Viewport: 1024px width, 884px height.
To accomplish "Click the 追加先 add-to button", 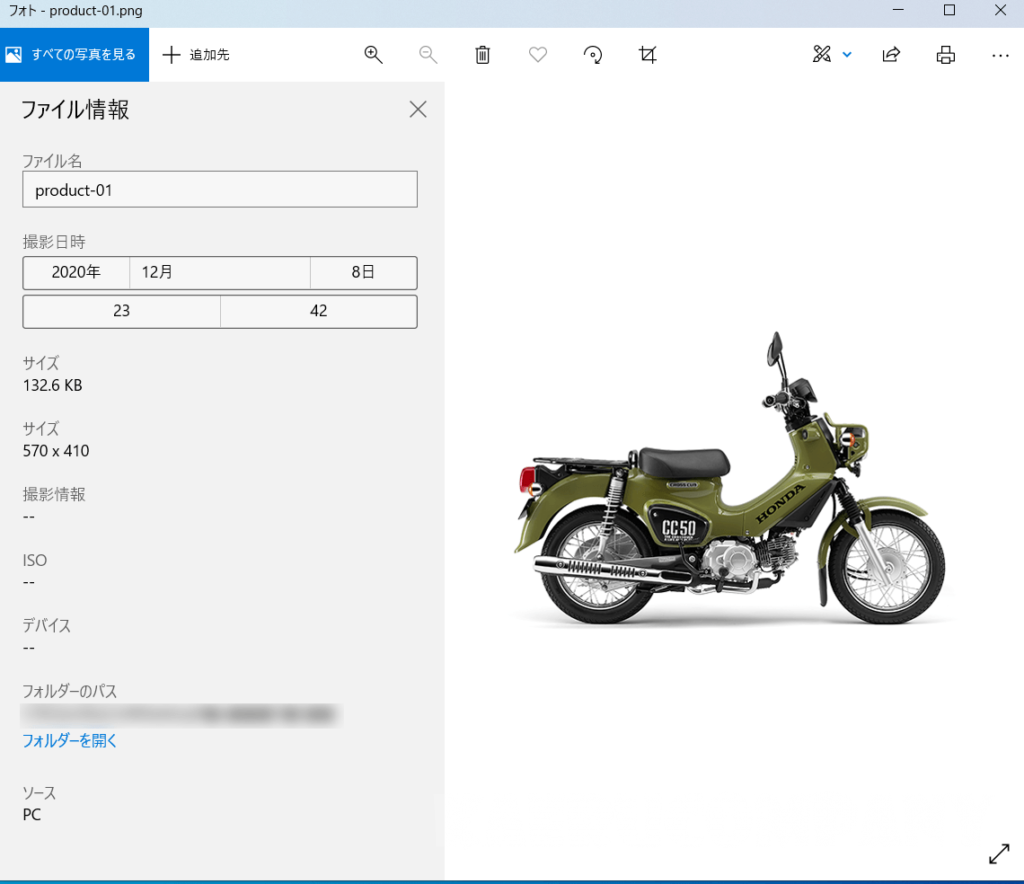I will [x=197, y=55].
